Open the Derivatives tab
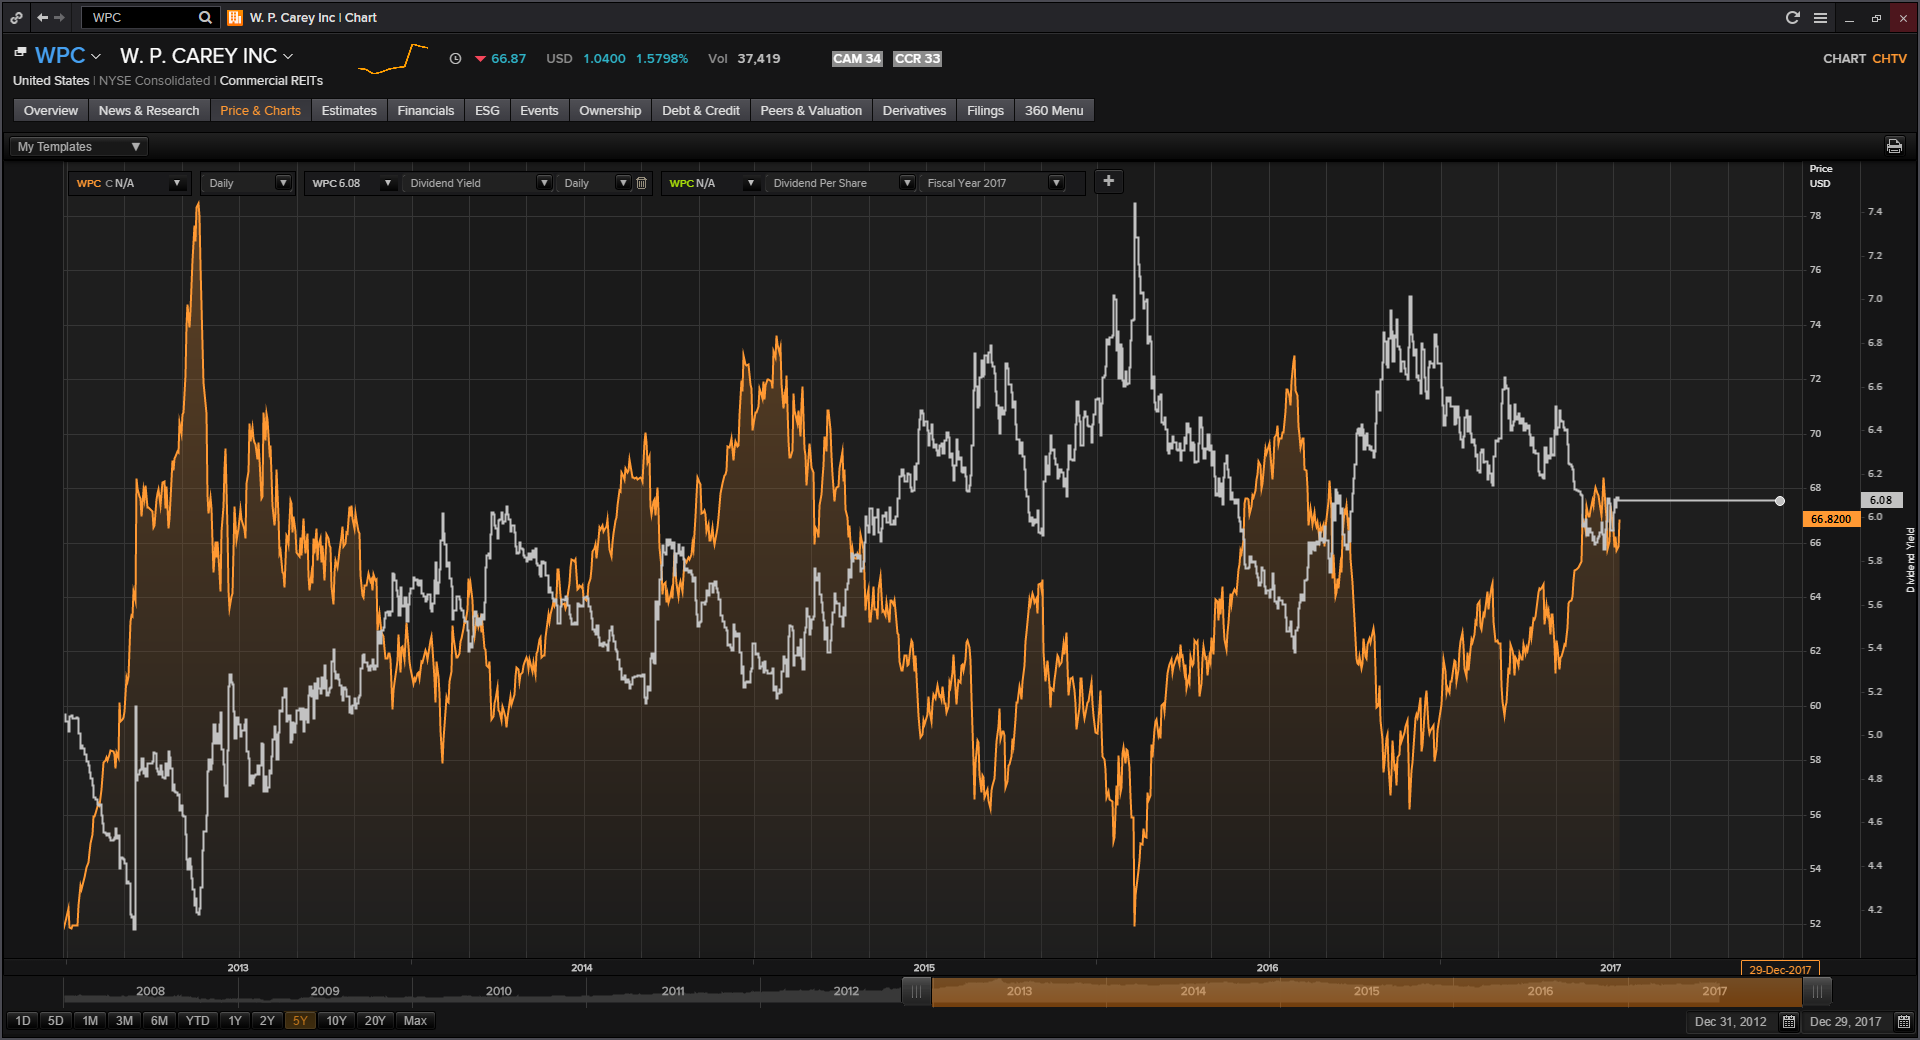Image resolution: width=1920 pixels, height=1040 pixels. 914,110
